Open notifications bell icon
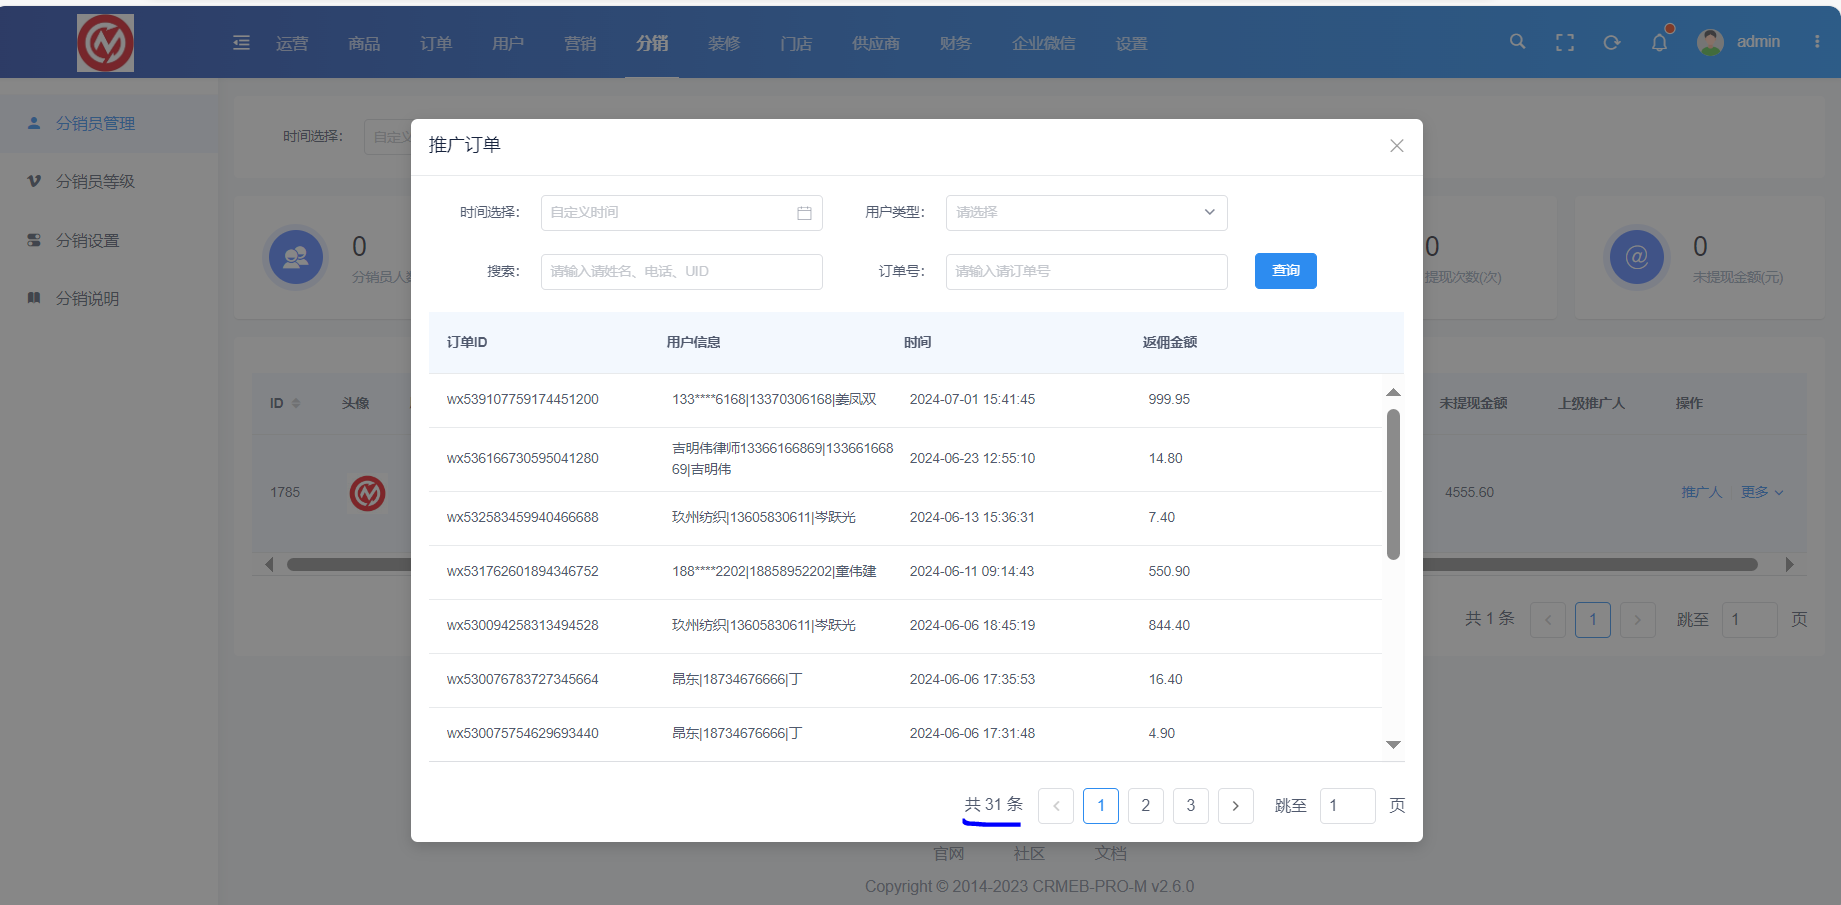This screenshot has height=905, width=1841. pos(1659,42)
